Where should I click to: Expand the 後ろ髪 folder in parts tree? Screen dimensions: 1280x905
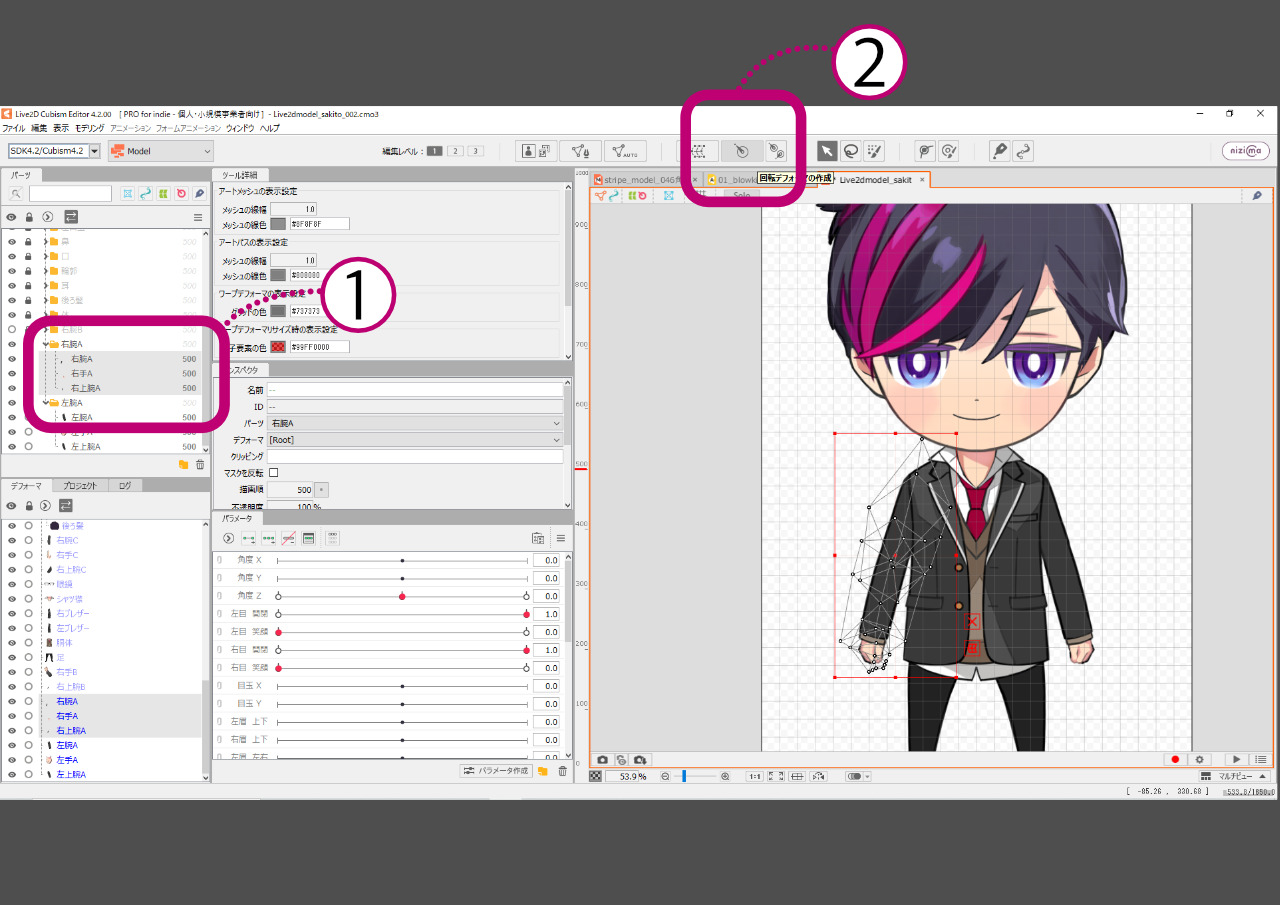(x=46, y=300)
